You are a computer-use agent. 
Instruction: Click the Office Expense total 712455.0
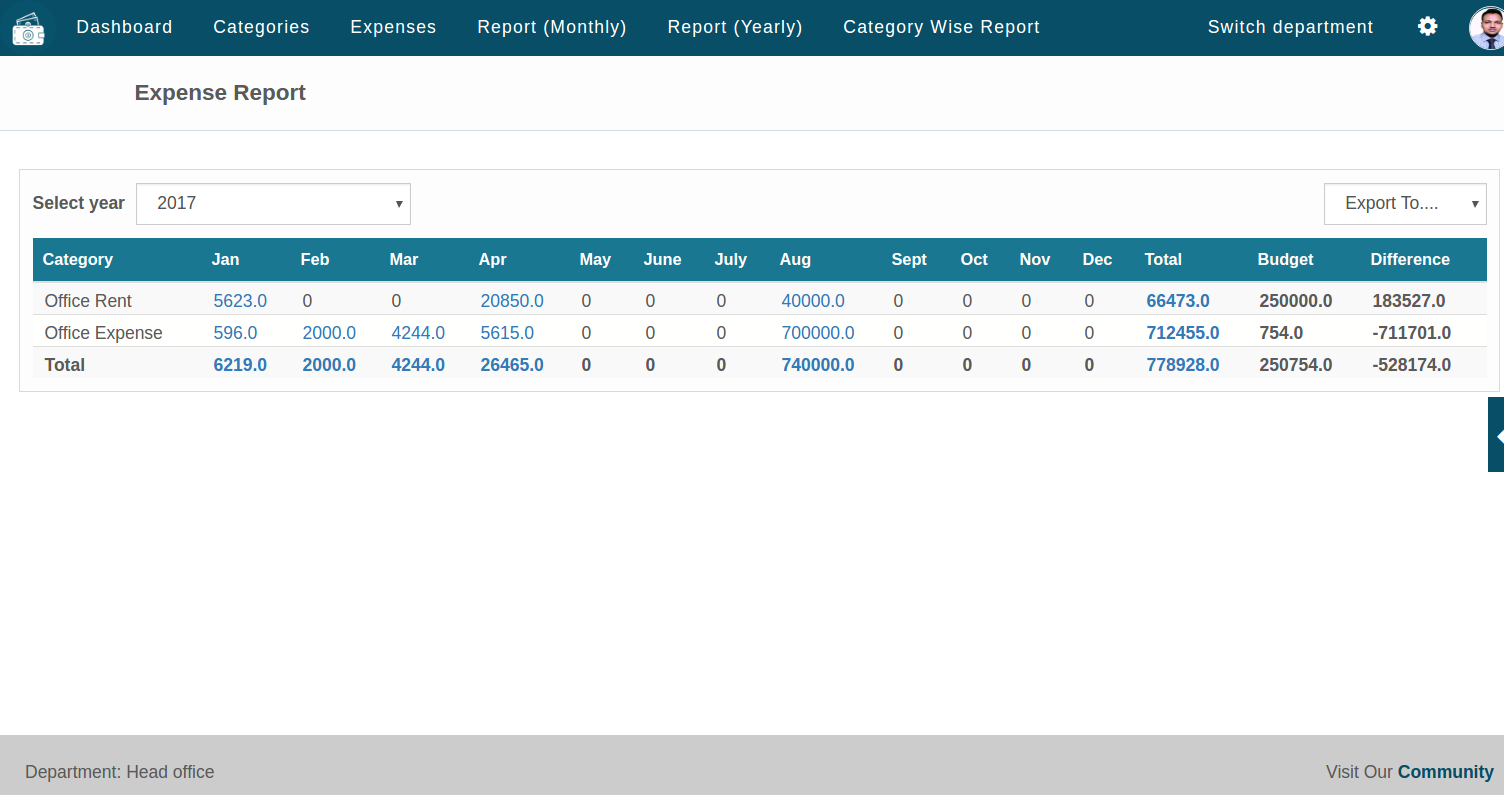1182,332
